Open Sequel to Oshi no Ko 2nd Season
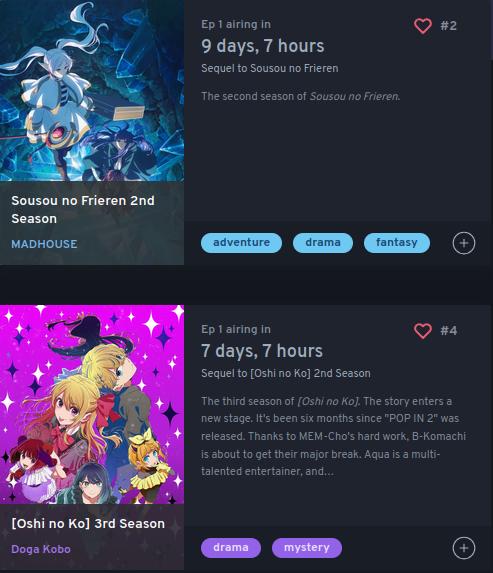Screen dimensions: 493x573 coord(286,373)
